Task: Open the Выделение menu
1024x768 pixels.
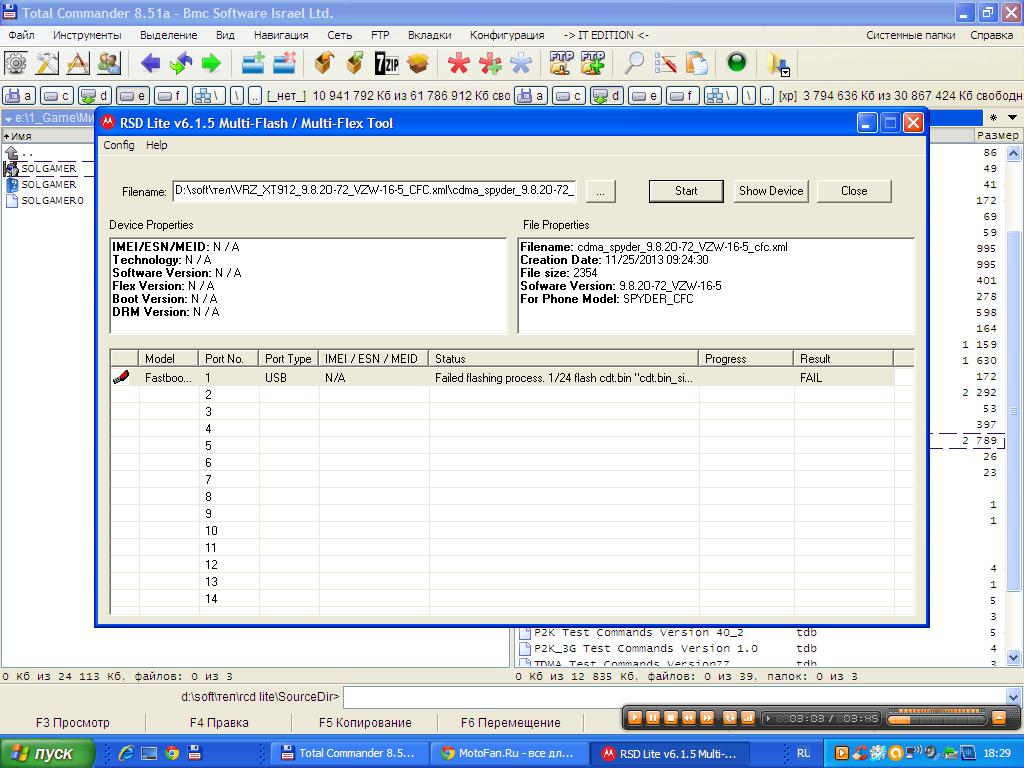Action: pyautogui.click(x=168, y=35)
